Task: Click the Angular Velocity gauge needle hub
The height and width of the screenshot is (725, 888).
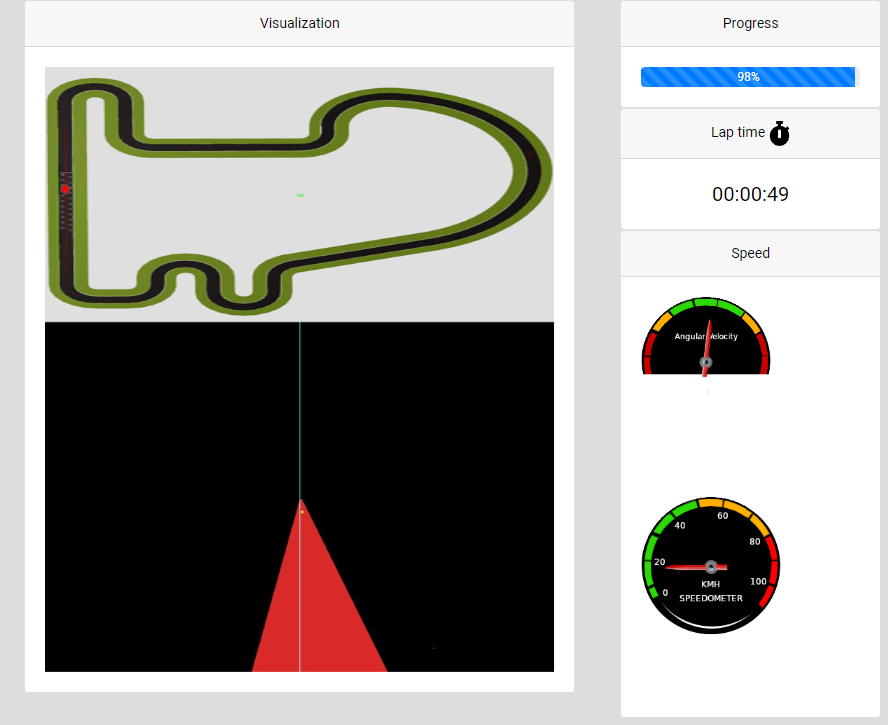Action: coord(706,362)
